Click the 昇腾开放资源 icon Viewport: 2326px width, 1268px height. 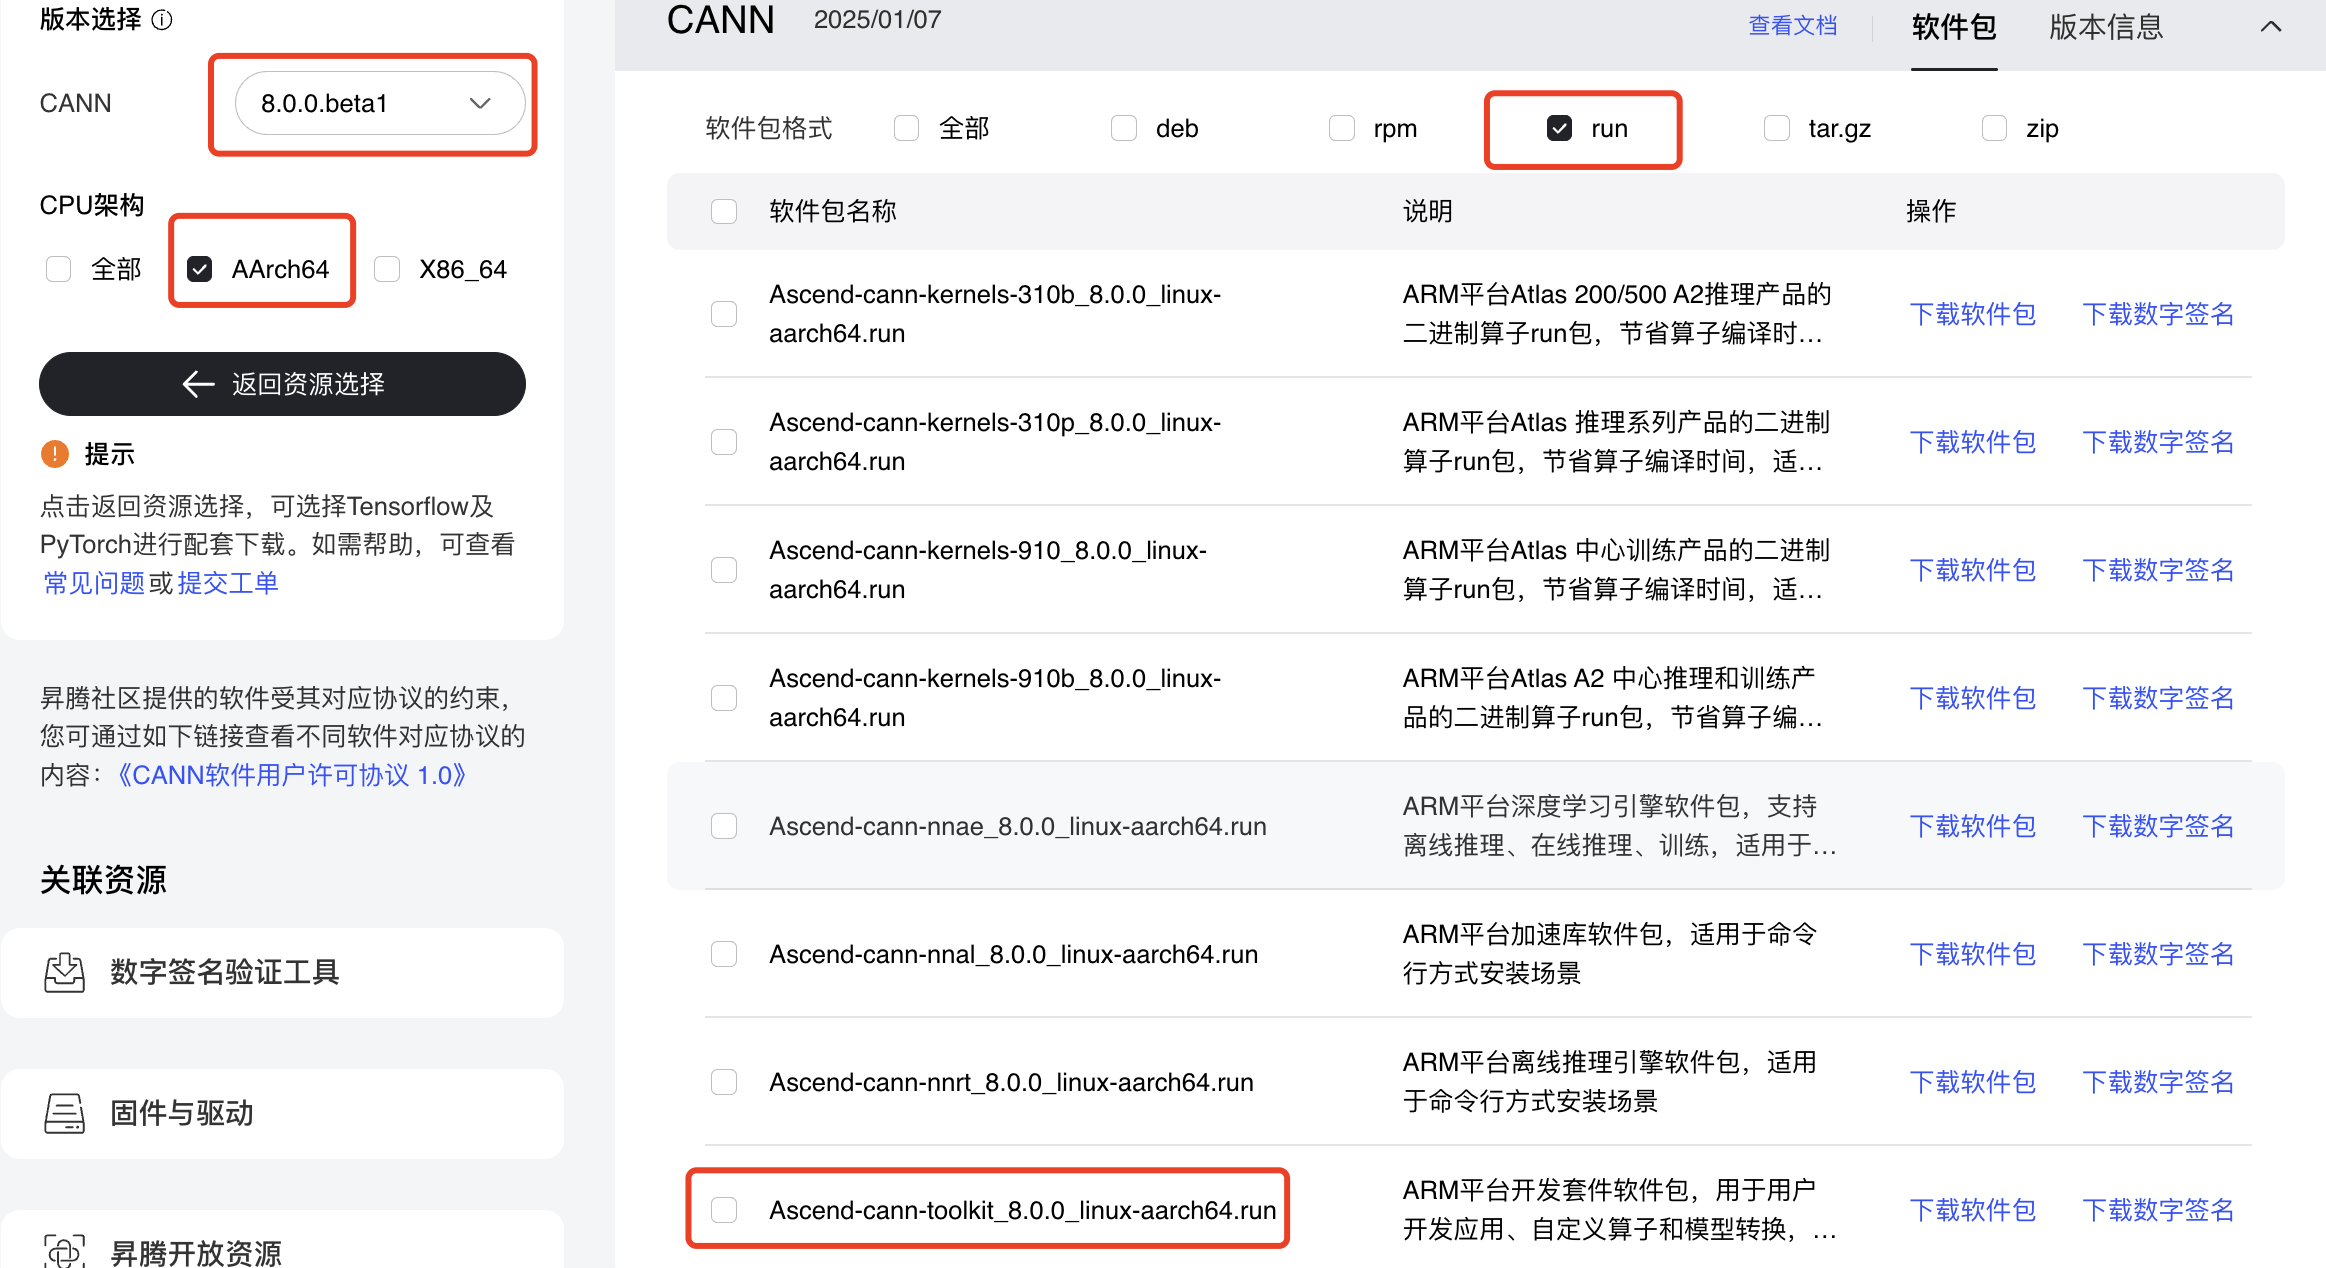click(x=65, y=1251)
